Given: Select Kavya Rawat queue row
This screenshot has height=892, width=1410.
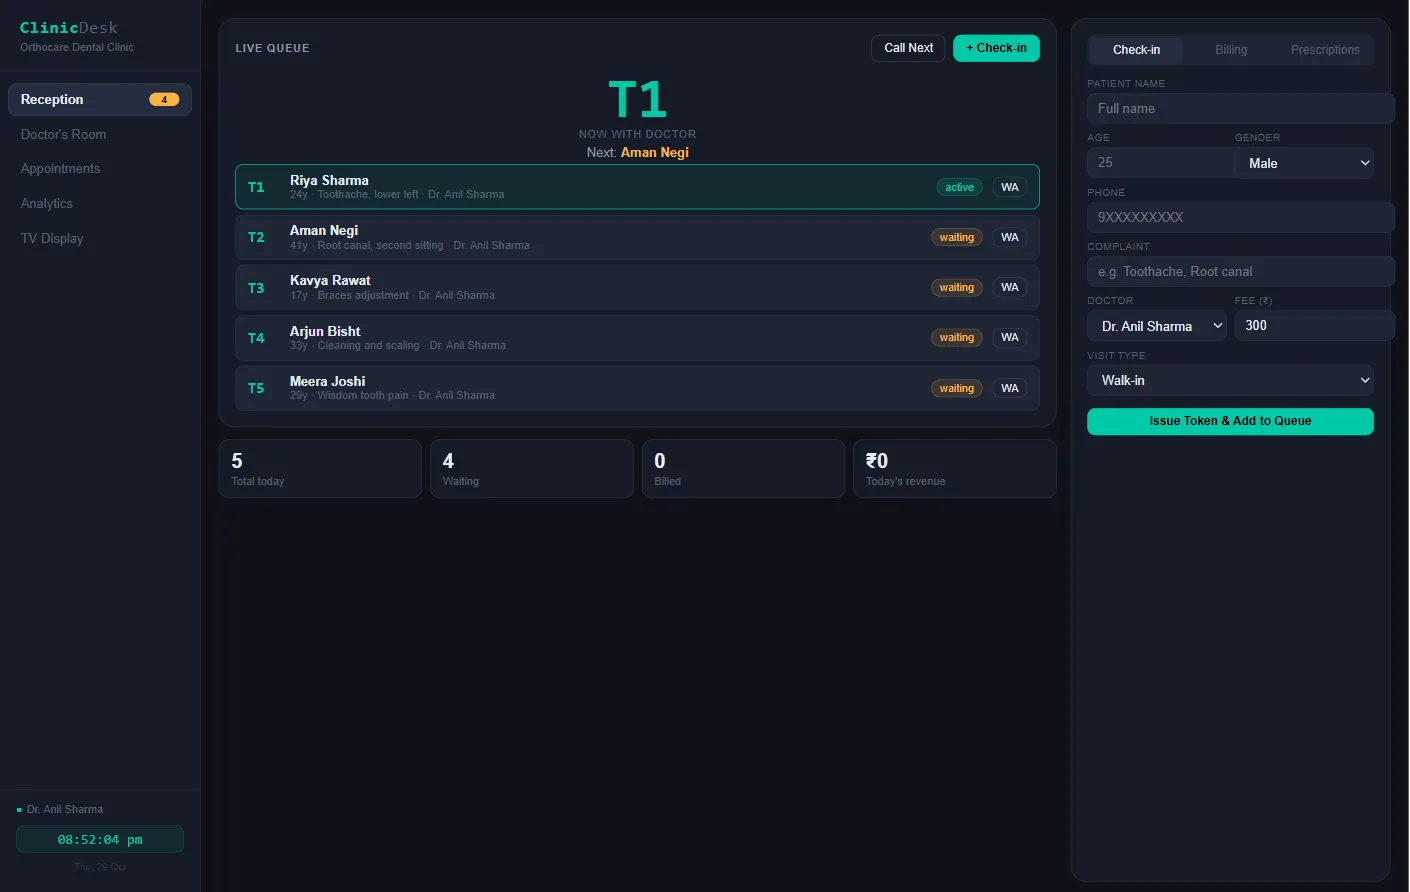Looking at the screenshot, I should pyautogui.click(x=637, y=287).
